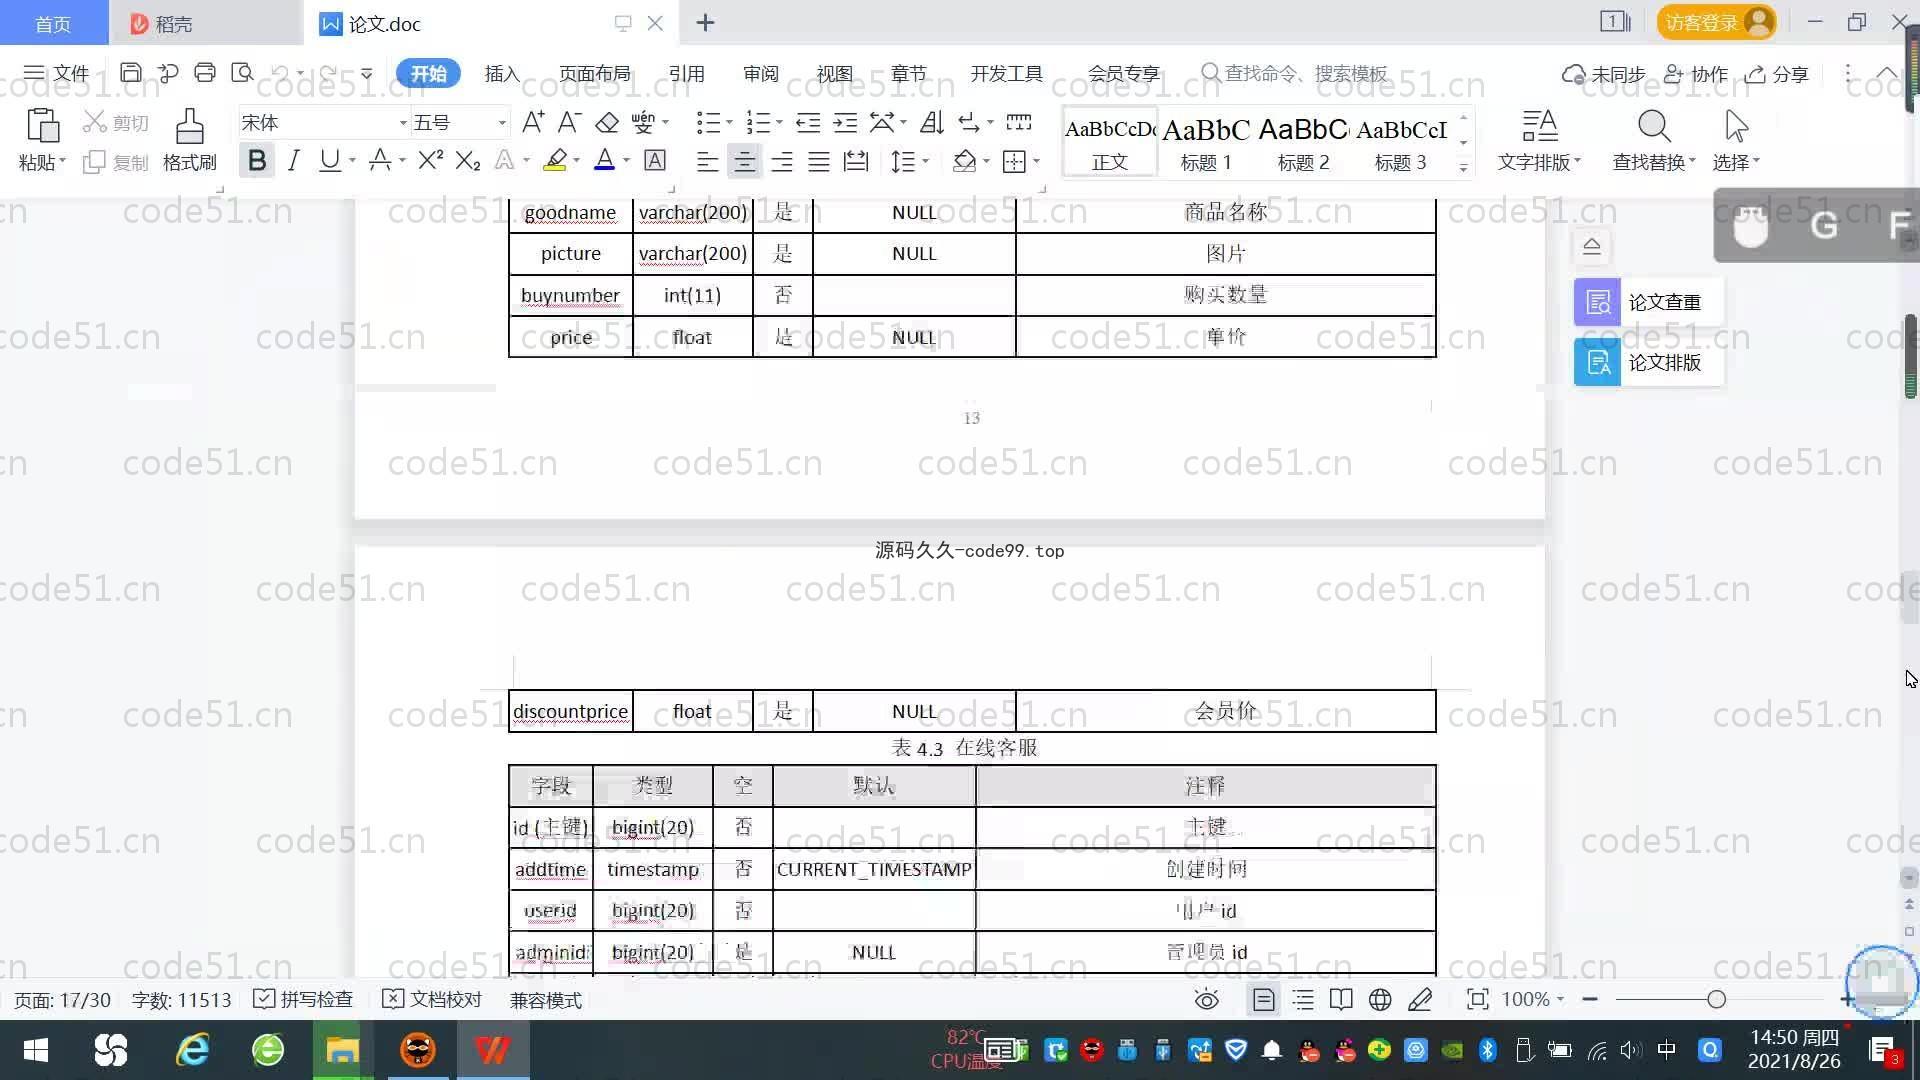Switch to reading layout in status bar

coord(1341,1000)
